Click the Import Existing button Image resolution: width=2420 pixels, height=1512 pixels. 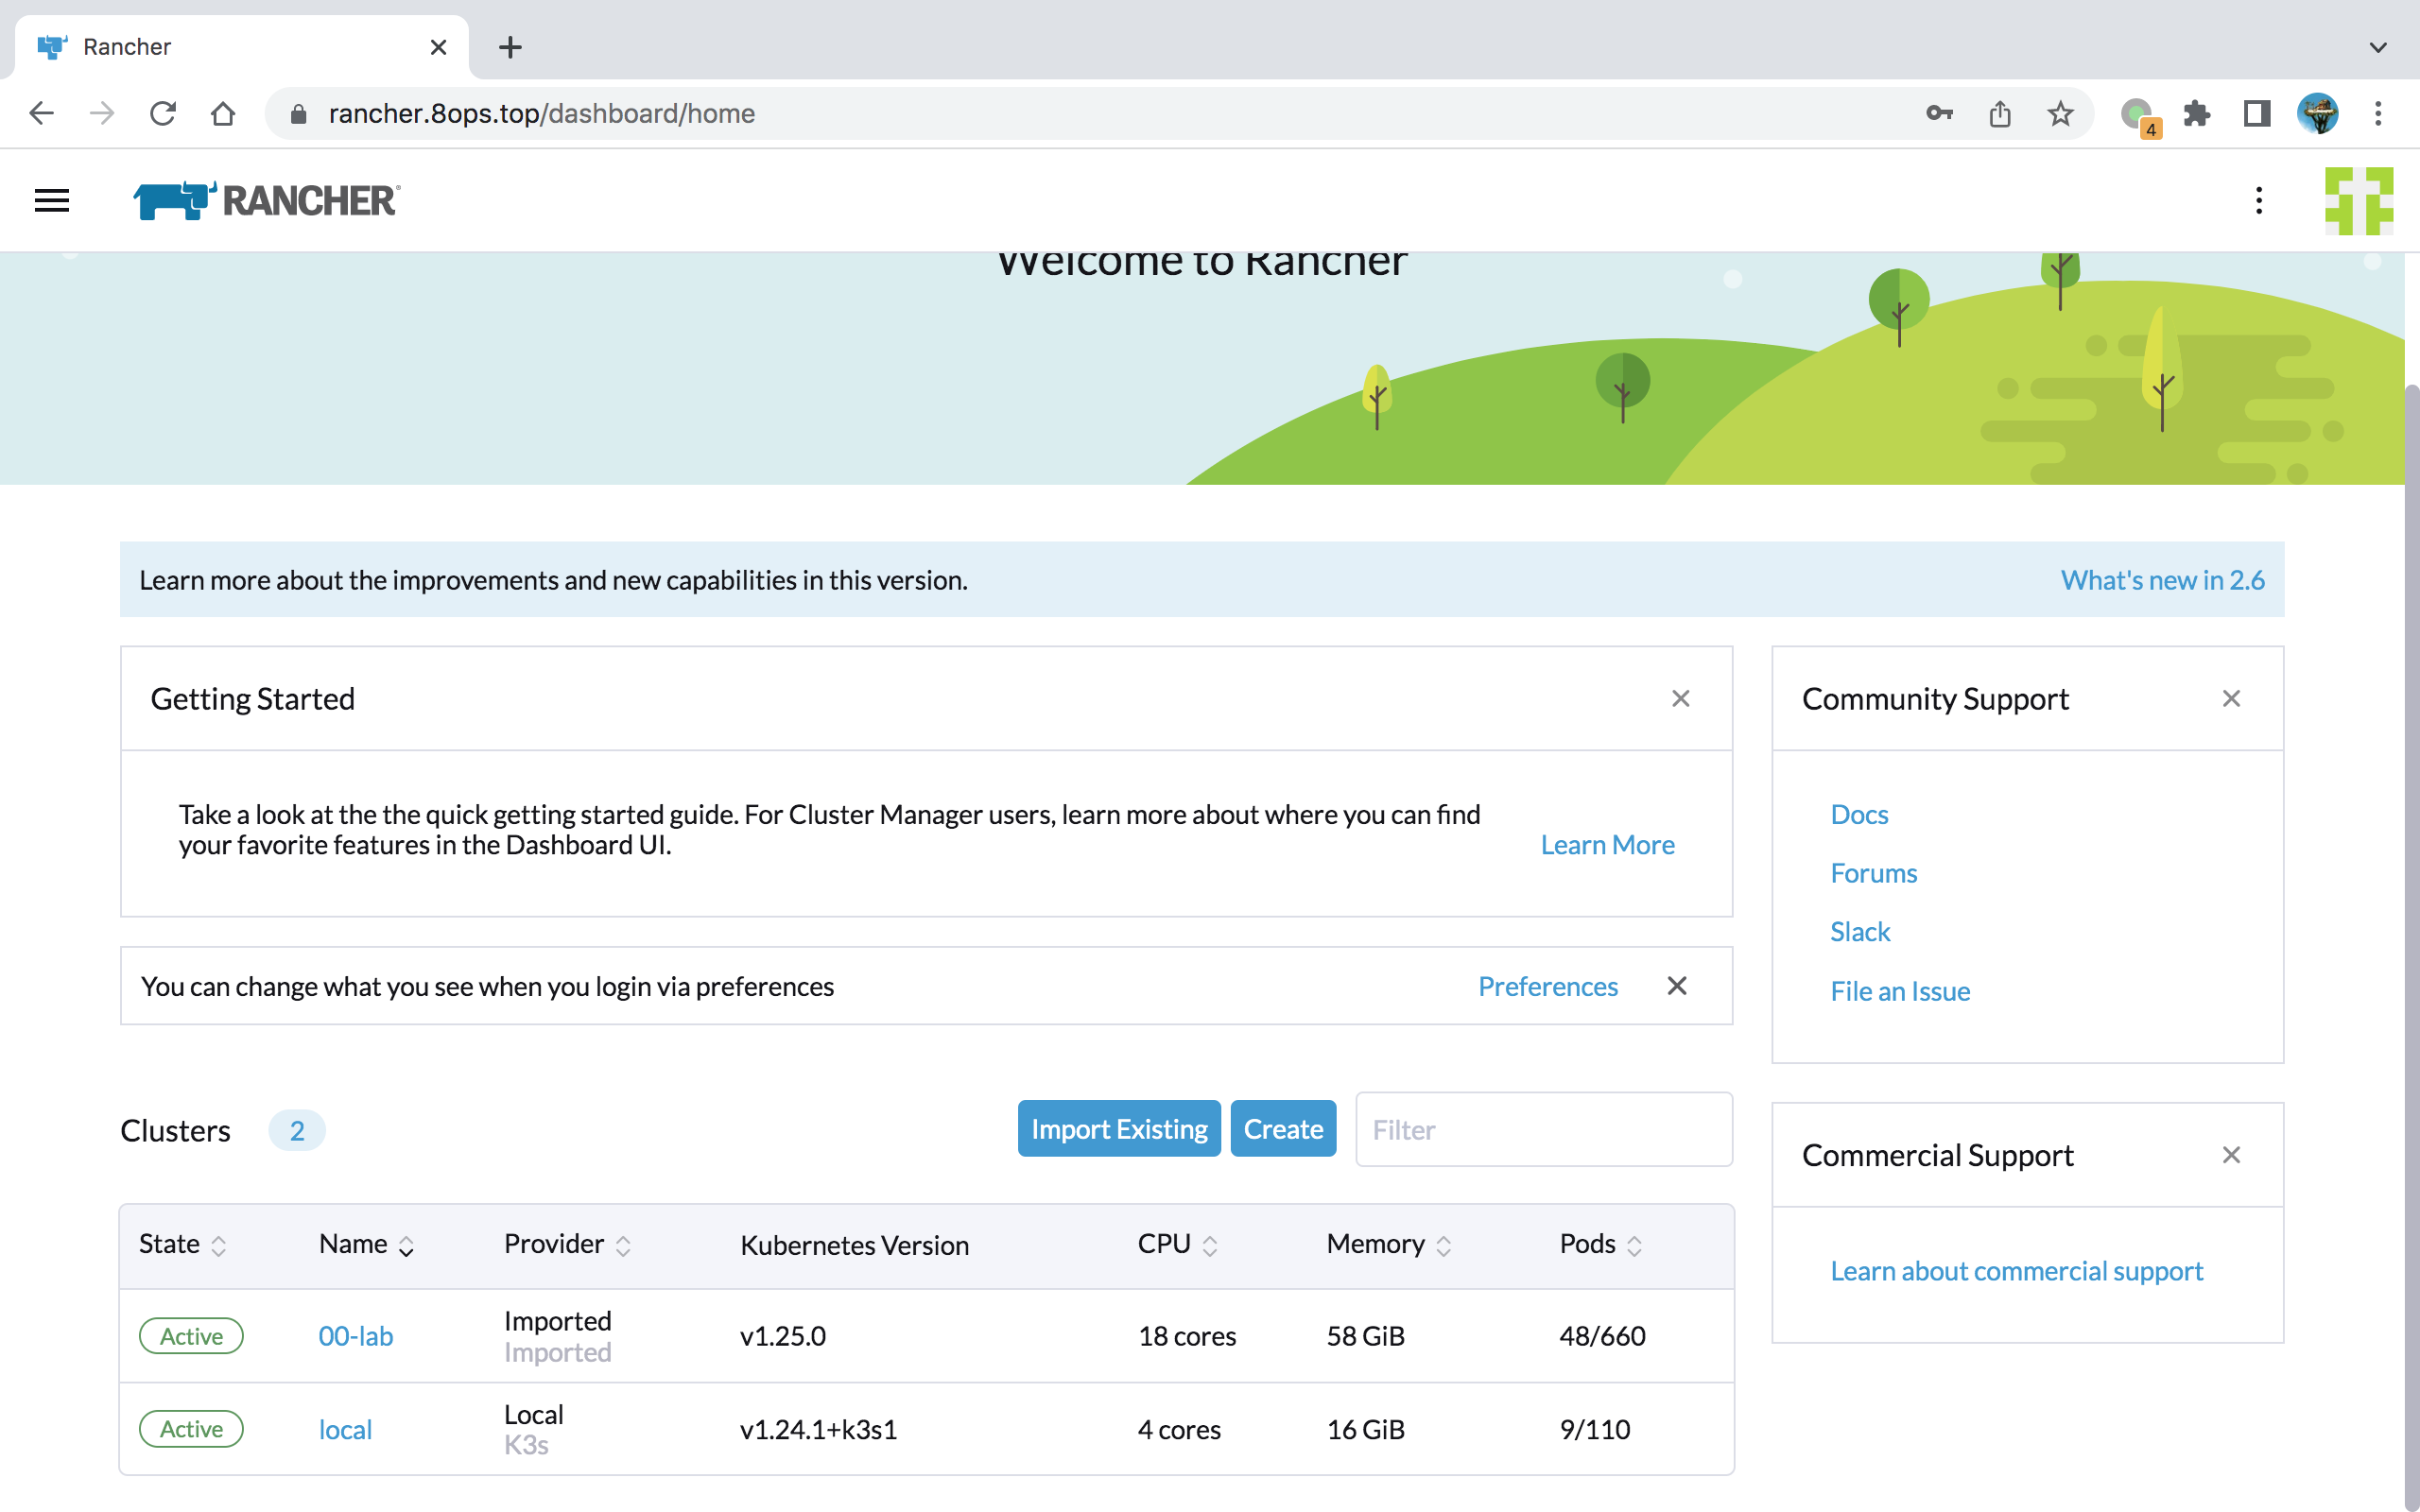click(1119, 1128)
